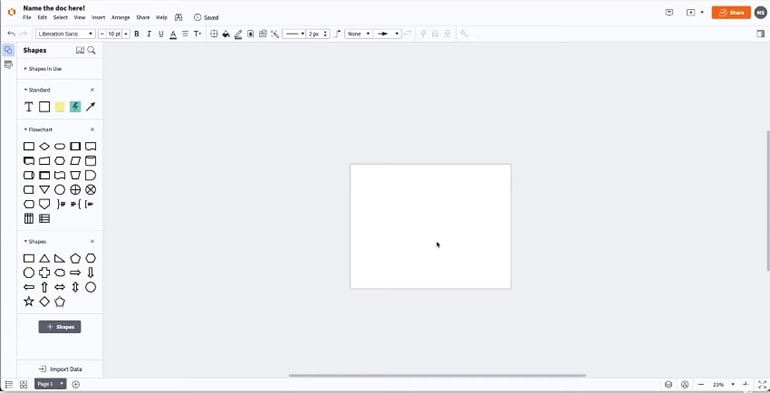The width and height of the screenshot is (770, 393).
Task: Toggle fullscreen mode in bottom corner
Action: pyautogui.click(x=762, y=385)
